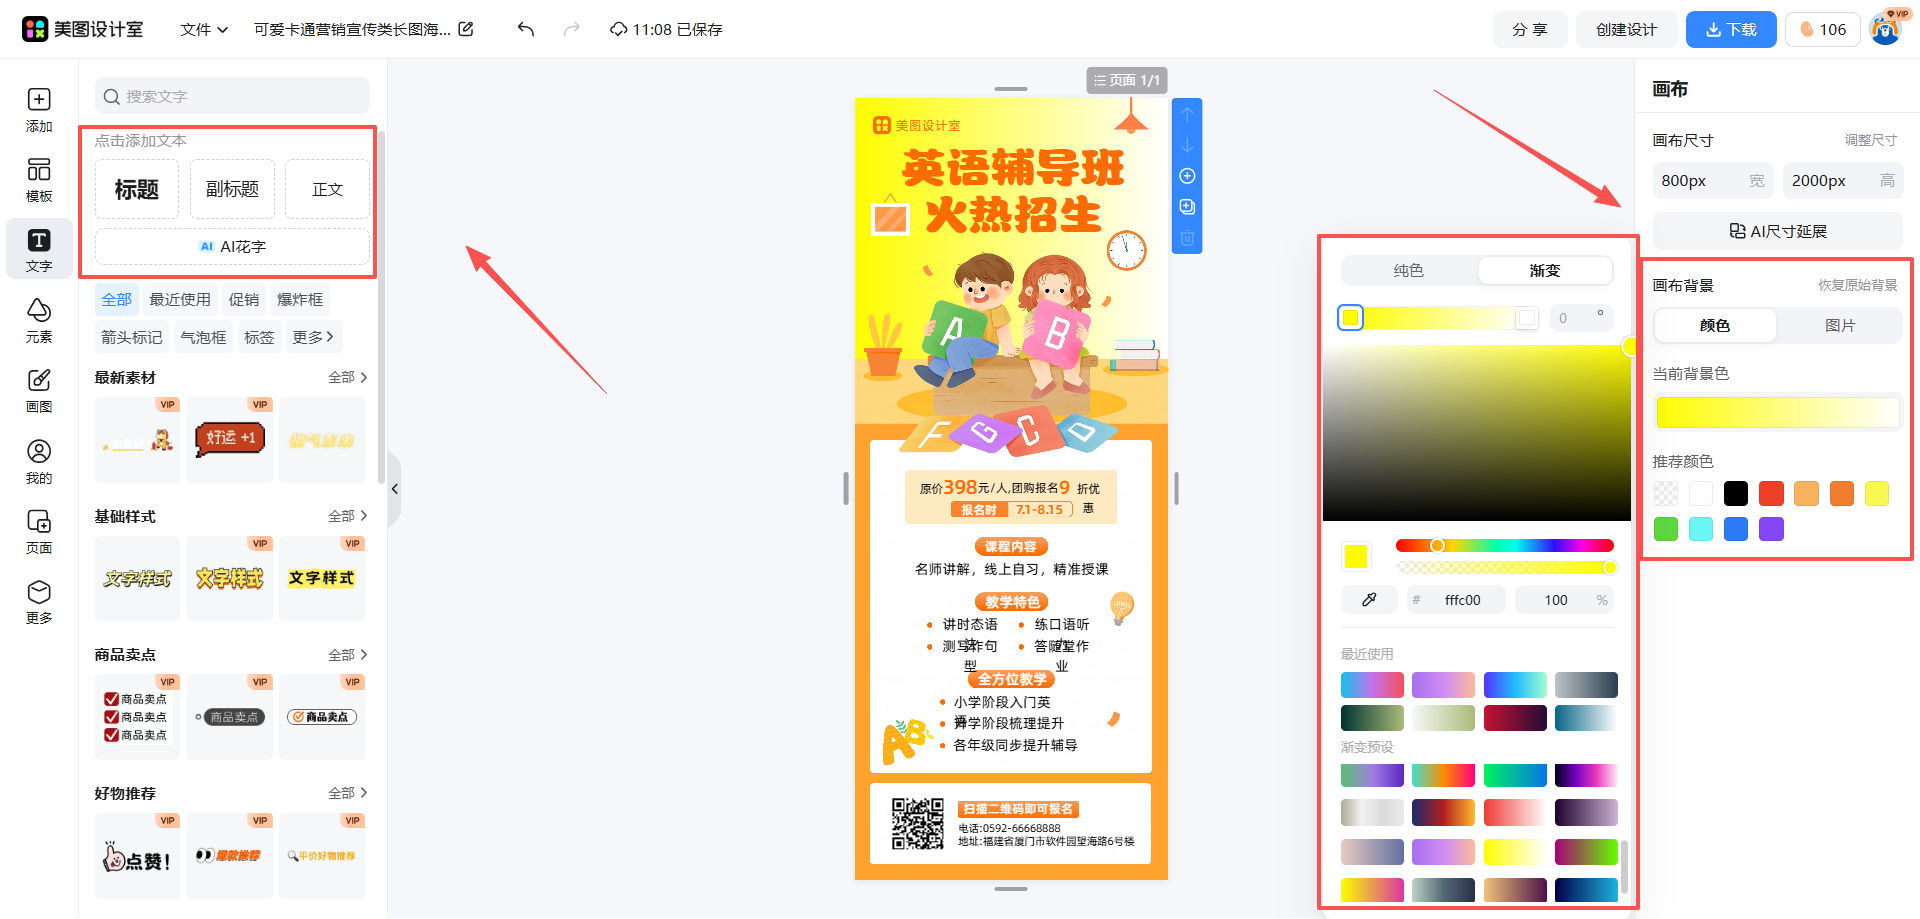Switch canvas background to 图片 image mode

coord(1840,324)
